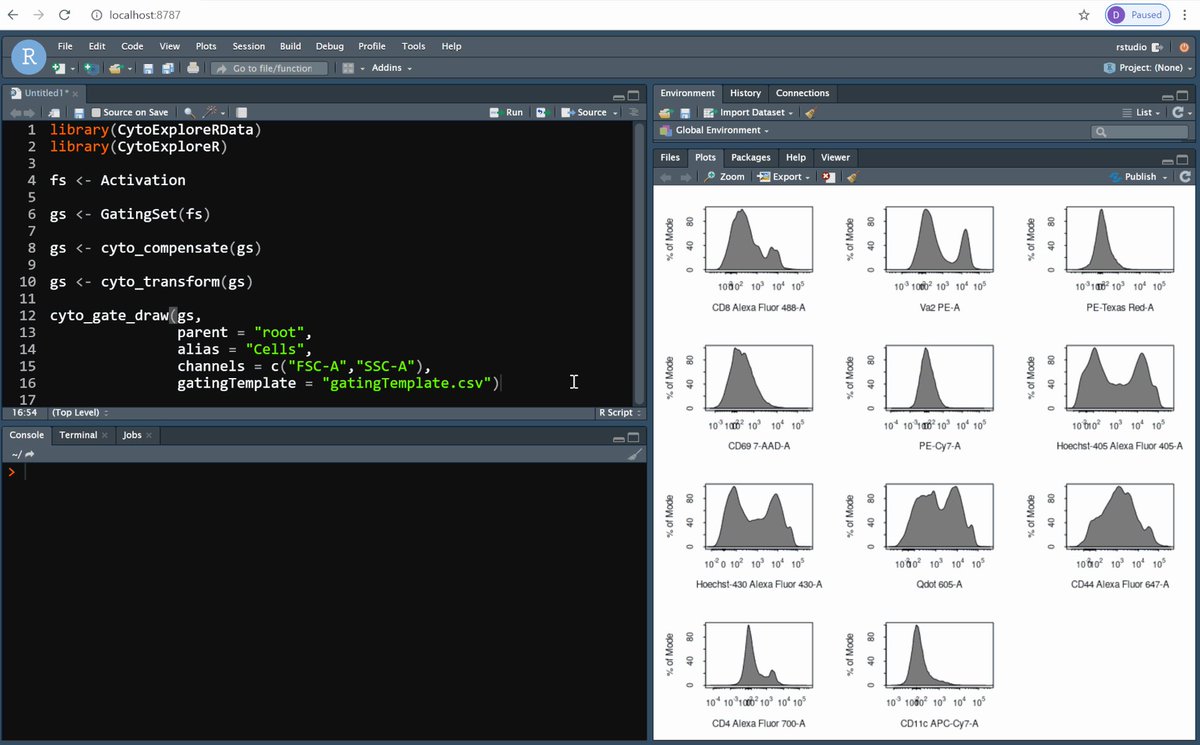The height and width of the screenshot is (745, 1200).
Task: Toggle the Source on Save checkbox
Action: coord(95,113)
